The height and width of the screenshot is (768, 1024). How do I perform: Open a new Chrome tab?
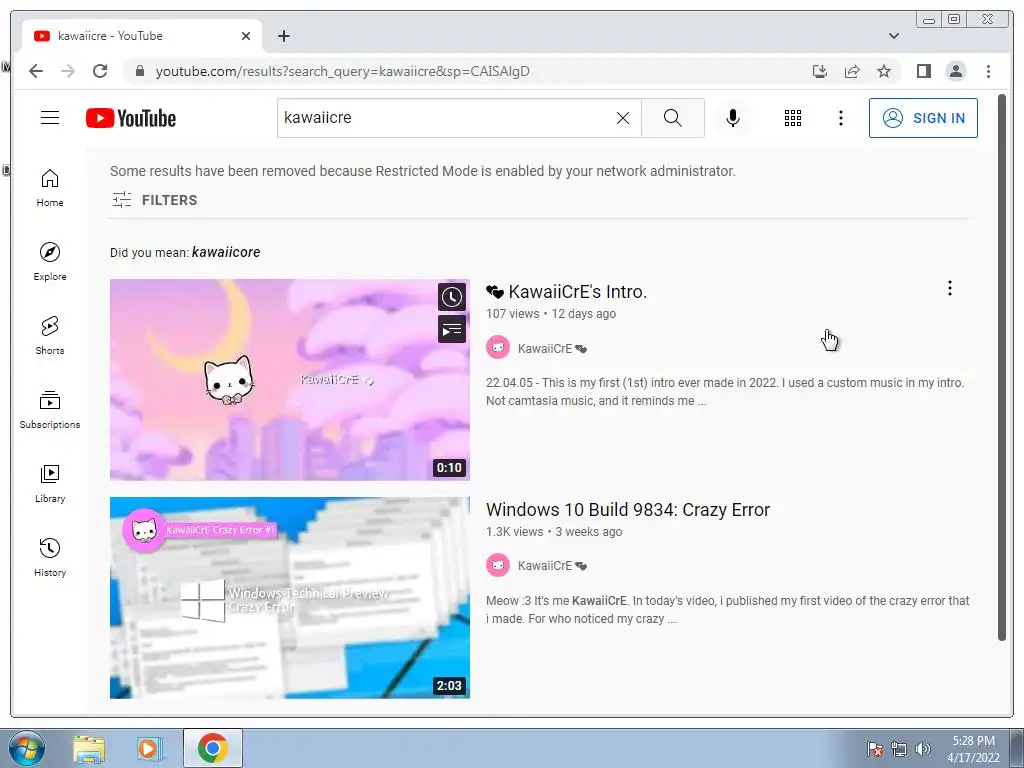283,36
